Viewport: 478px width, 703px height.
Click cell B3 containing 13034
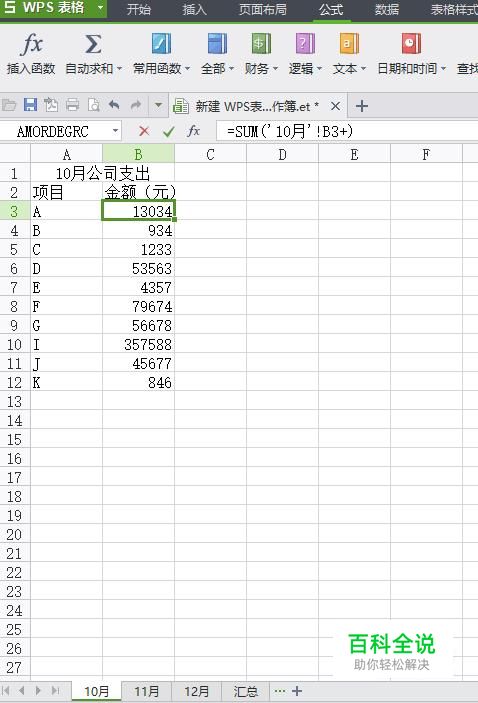[x=138, y=211]
